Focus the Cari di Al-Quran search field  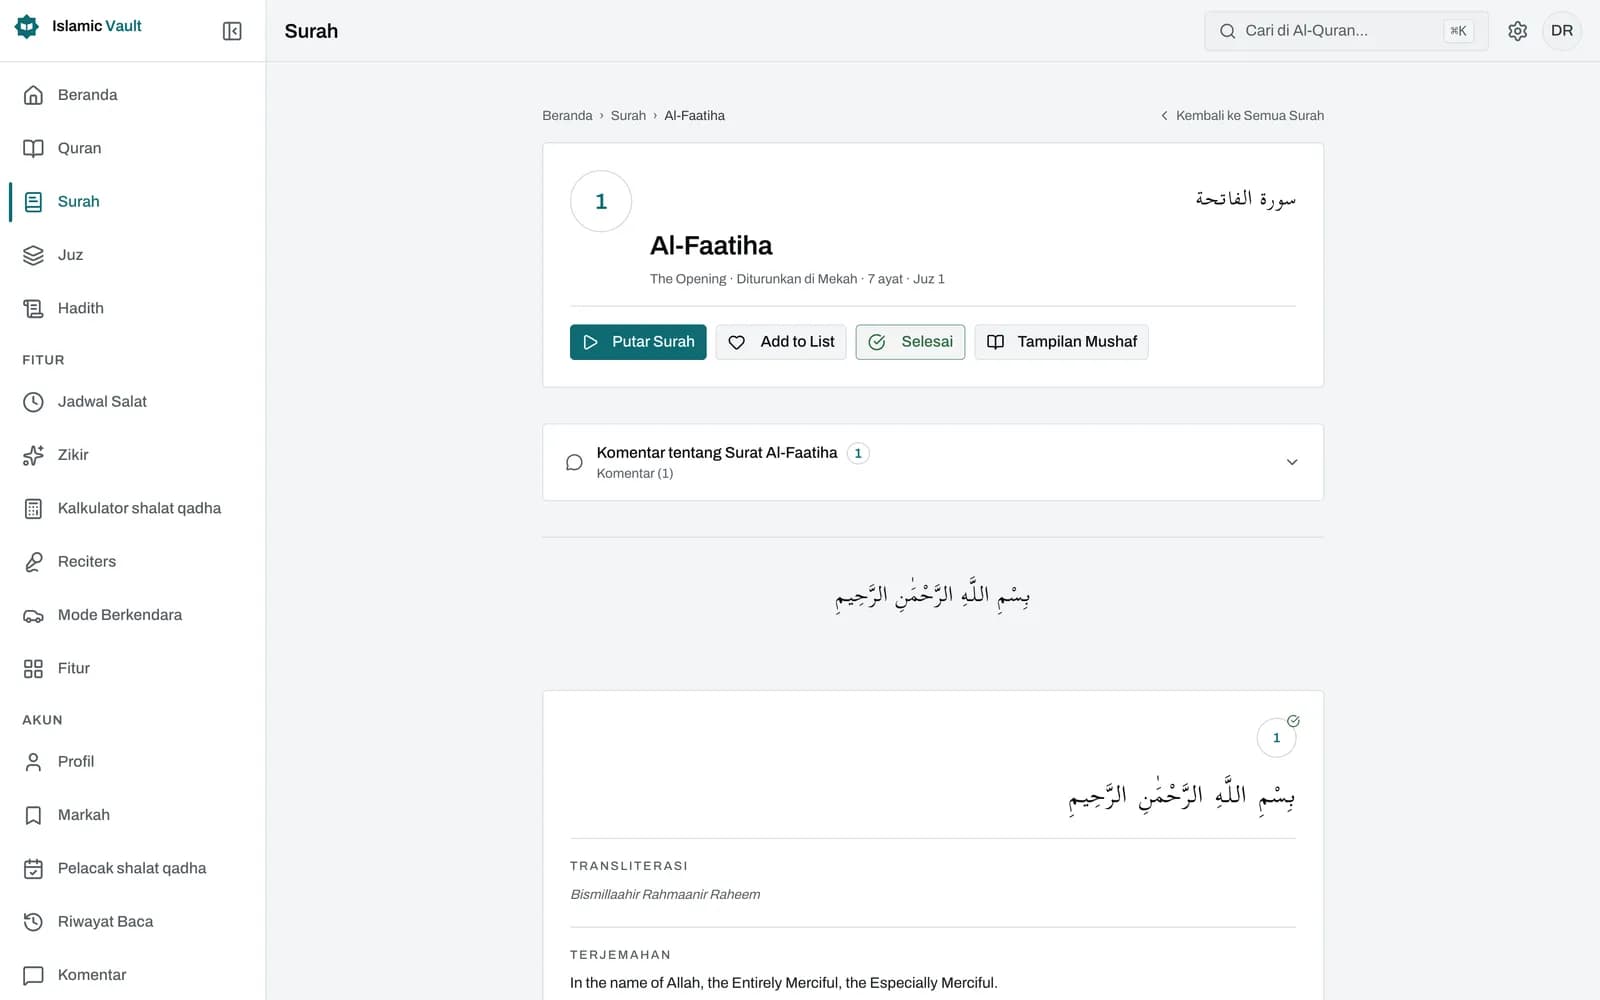pyautogui.click(x=1346, y=31)
